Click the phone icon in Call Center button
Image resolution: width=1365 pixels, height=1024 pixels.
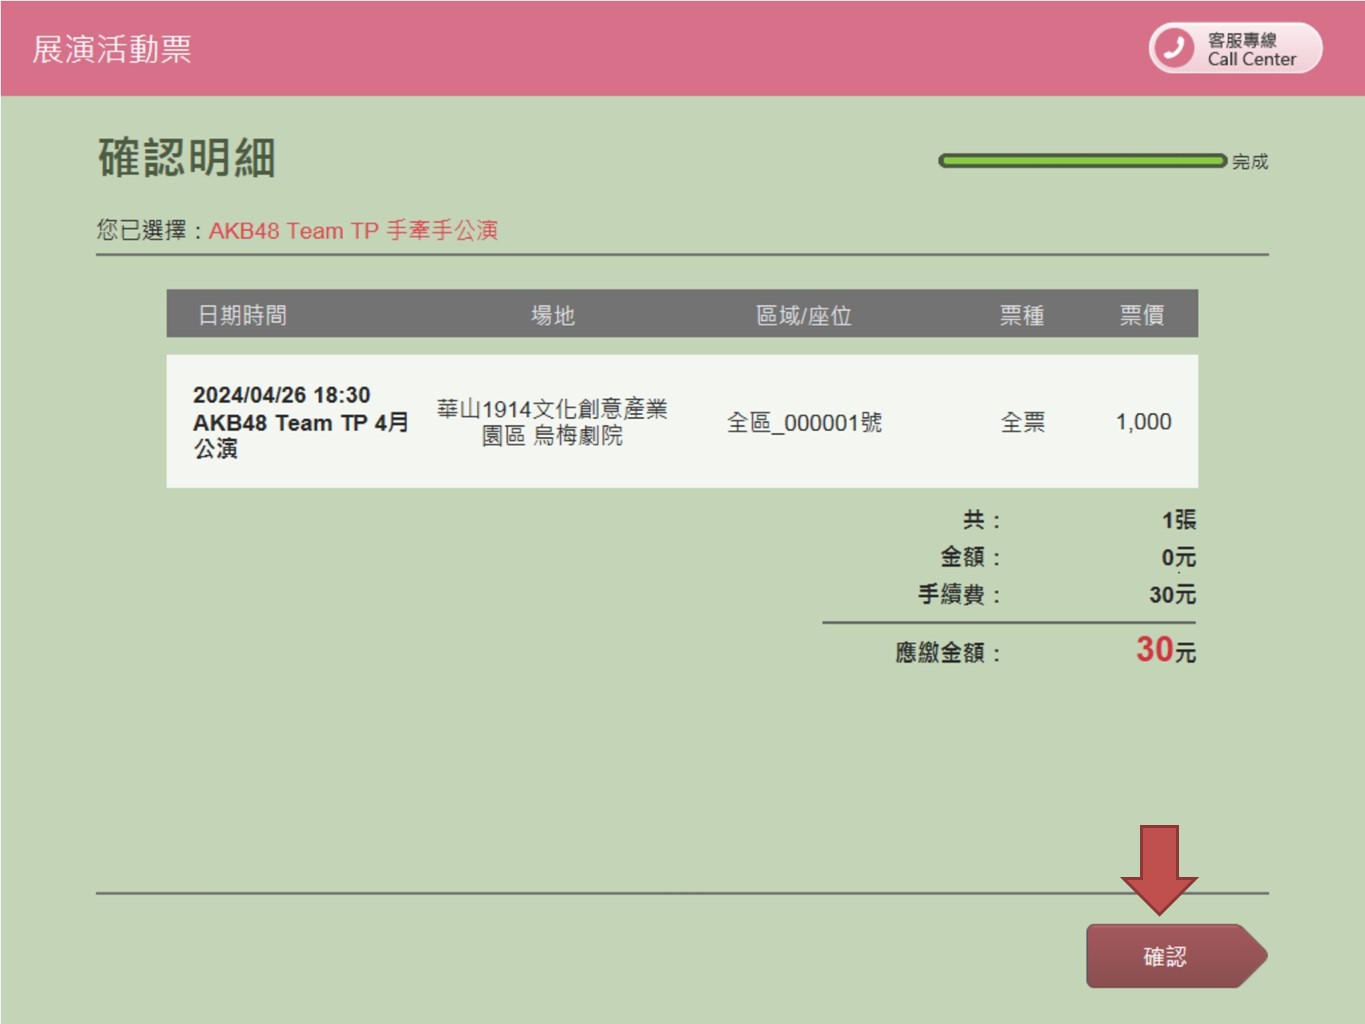(1174, 48)
